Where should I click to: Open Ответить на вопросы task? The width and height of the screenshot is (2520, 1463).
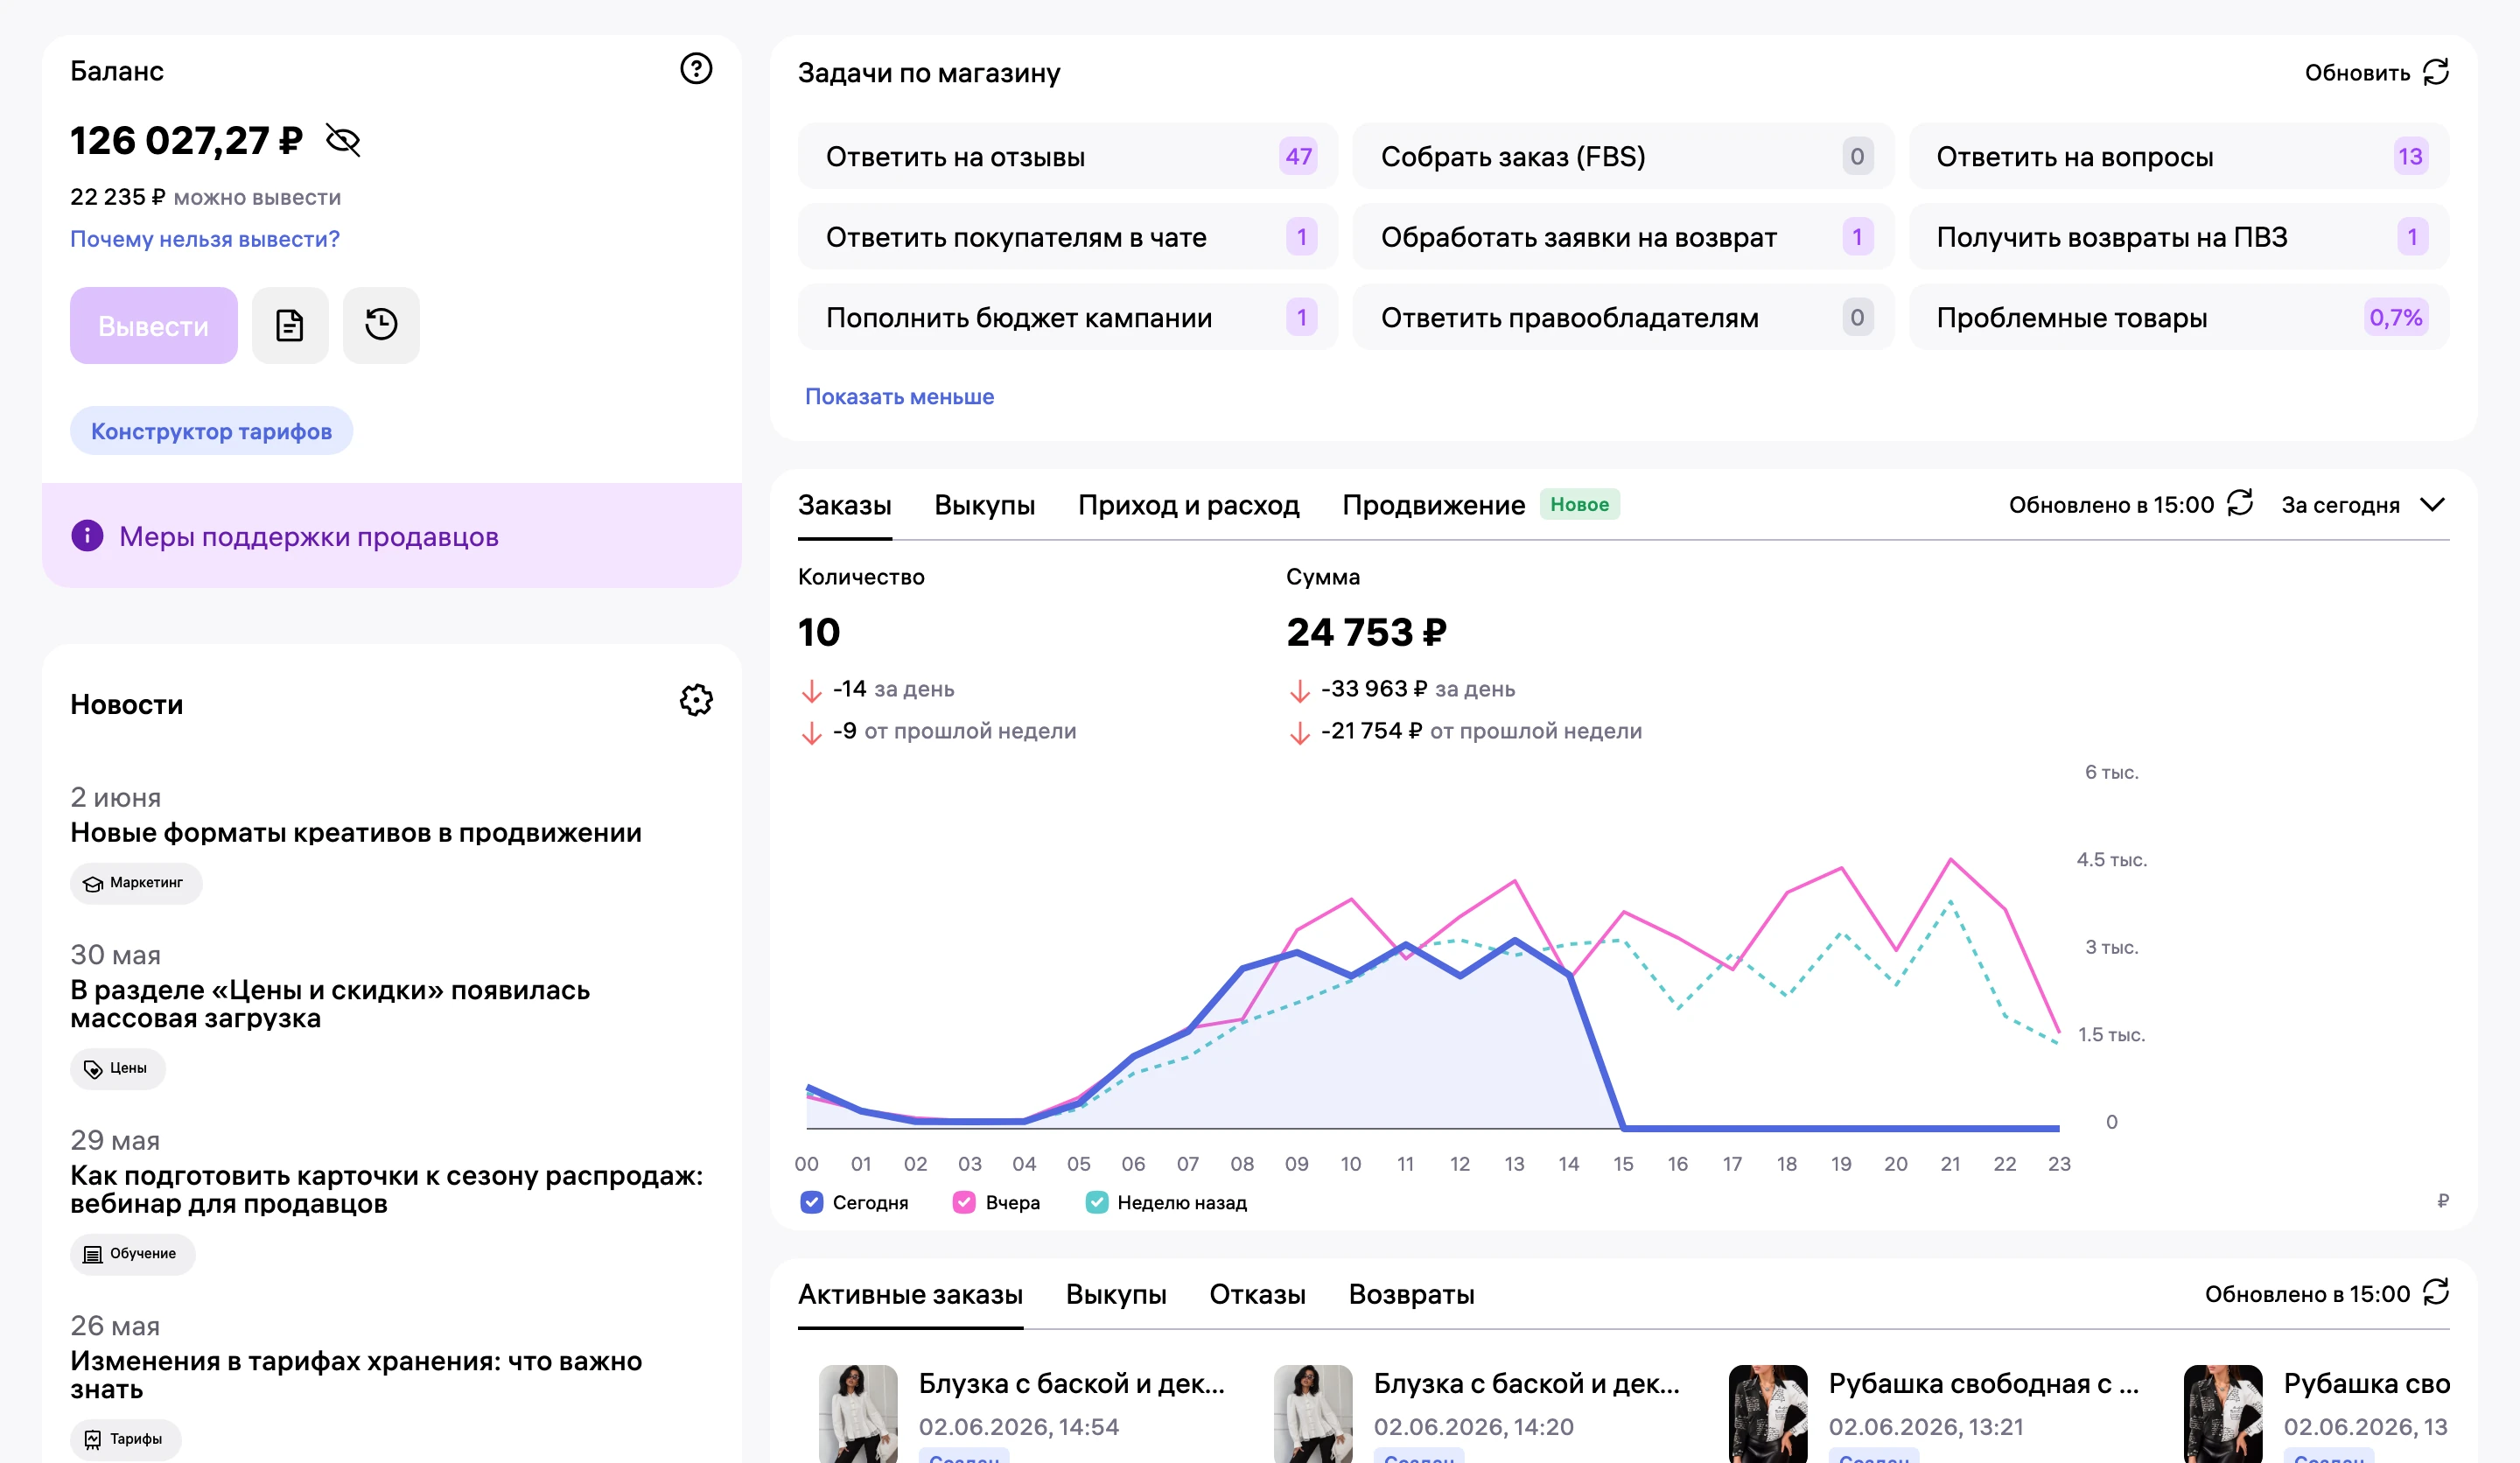pyautogui.click(x=2178, y=156)
